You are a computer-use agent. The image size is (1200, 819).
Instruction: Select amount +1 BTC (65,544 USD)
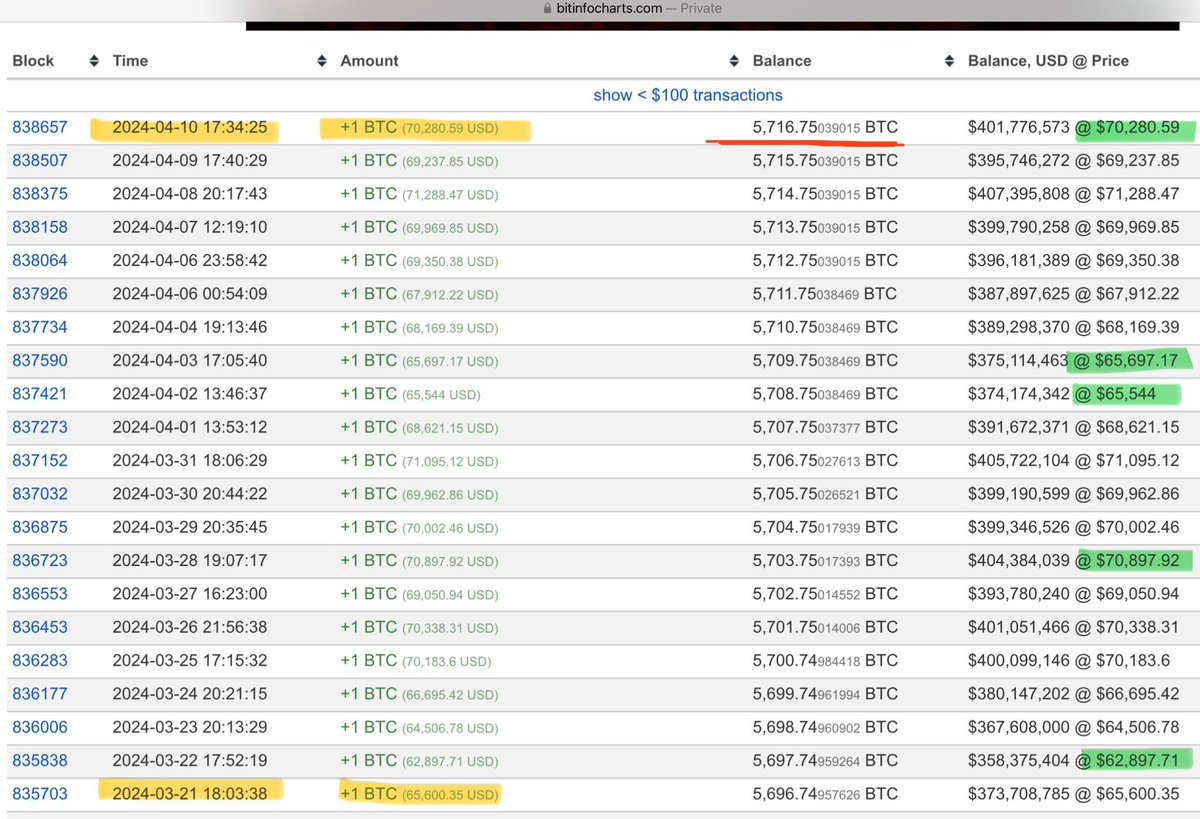click(x=411, y=394)
